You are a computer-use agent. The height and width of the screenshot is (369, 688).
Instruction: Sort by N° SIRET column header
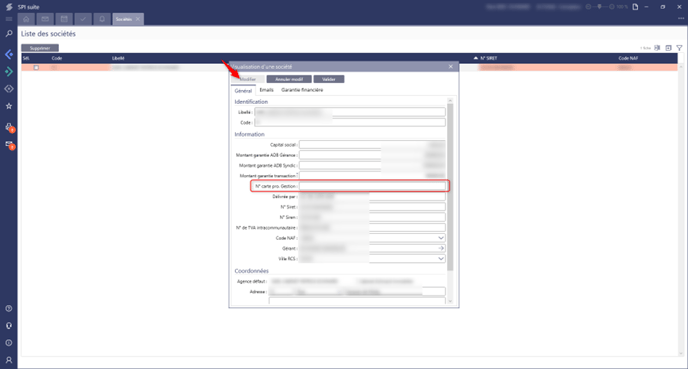(488, 58)
